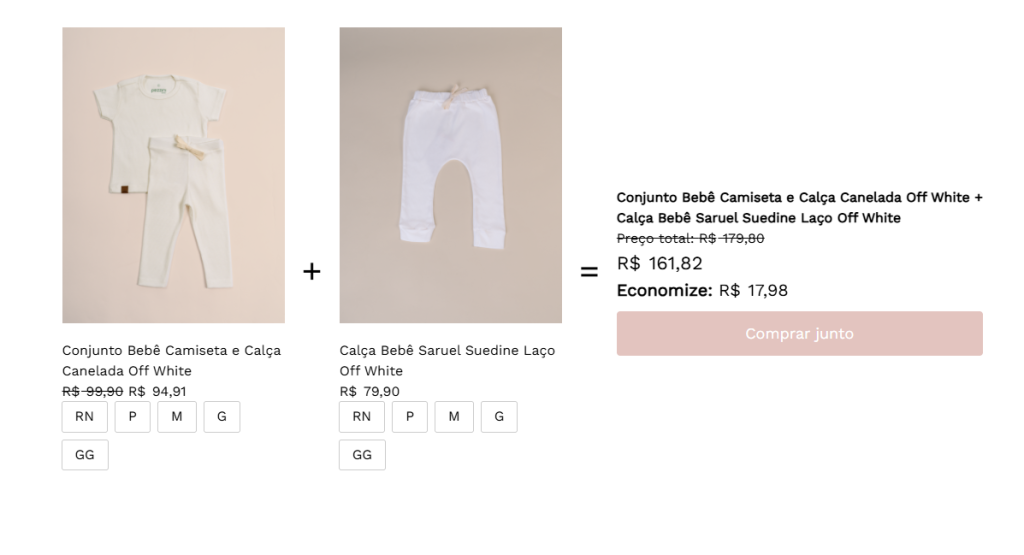Select size RN for Conjunto Bebê set
The height and width of the screenshot is (555, 1024).
click(85, 417)
